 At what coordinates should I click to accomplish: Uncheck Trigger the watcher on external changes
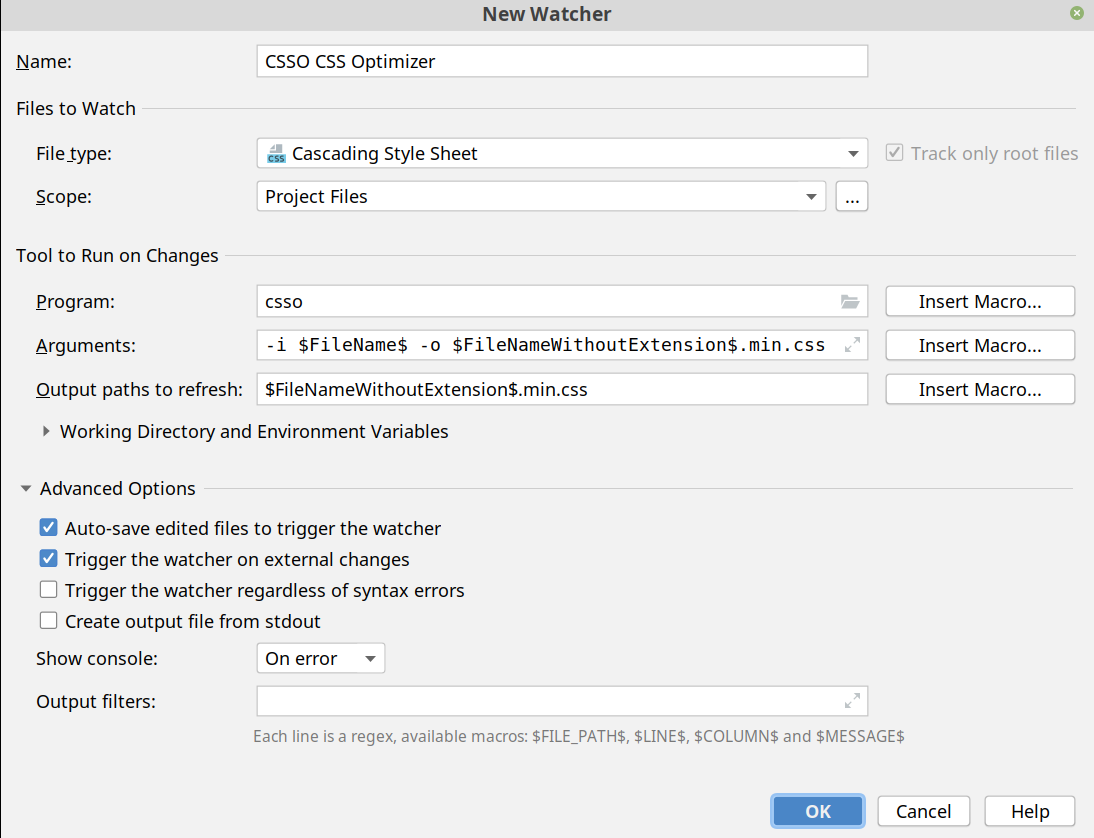(48, 559)
